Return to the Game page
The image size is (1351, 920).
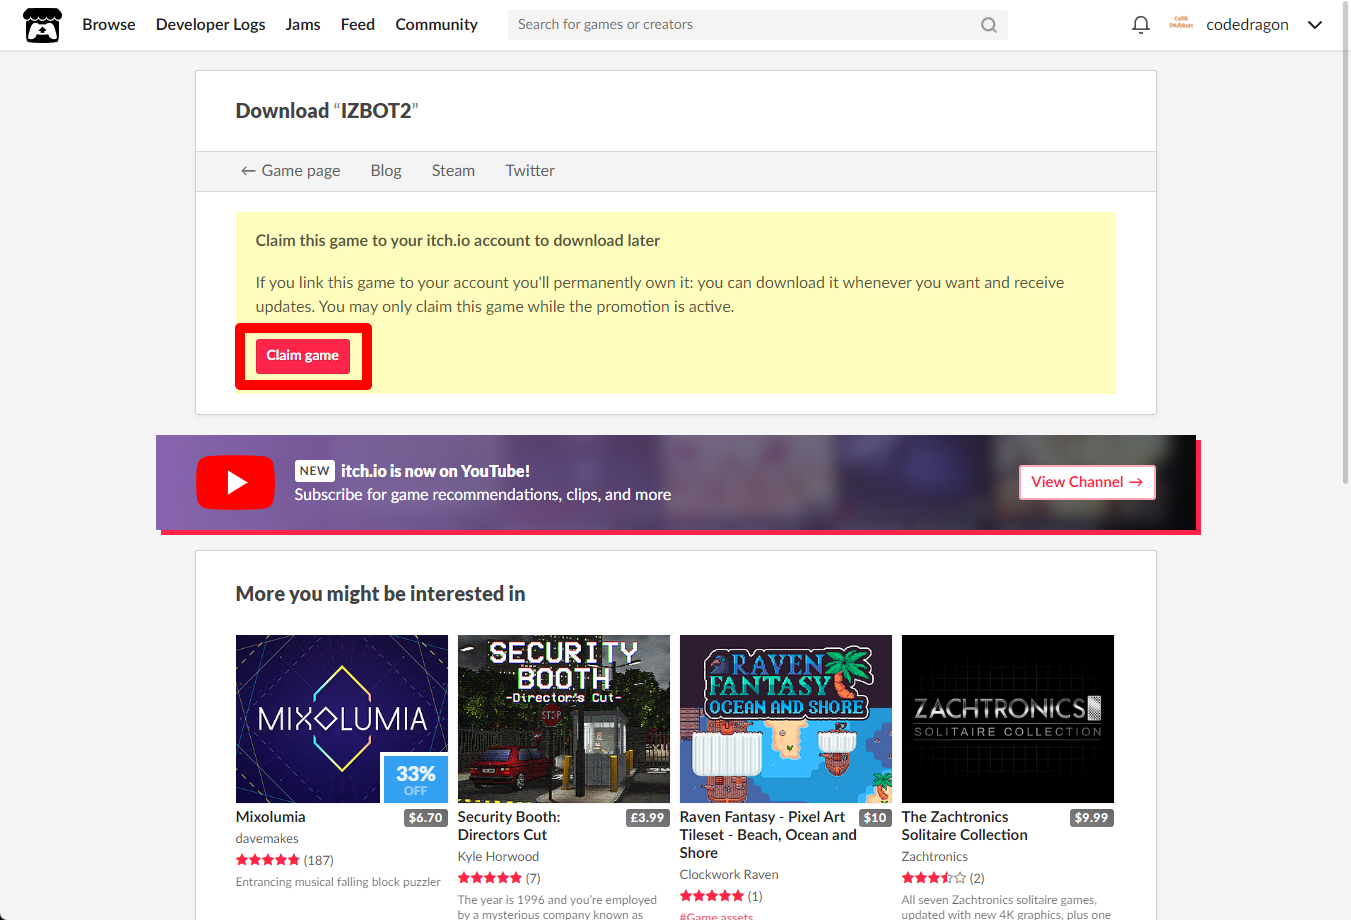(x=291, y=171)
